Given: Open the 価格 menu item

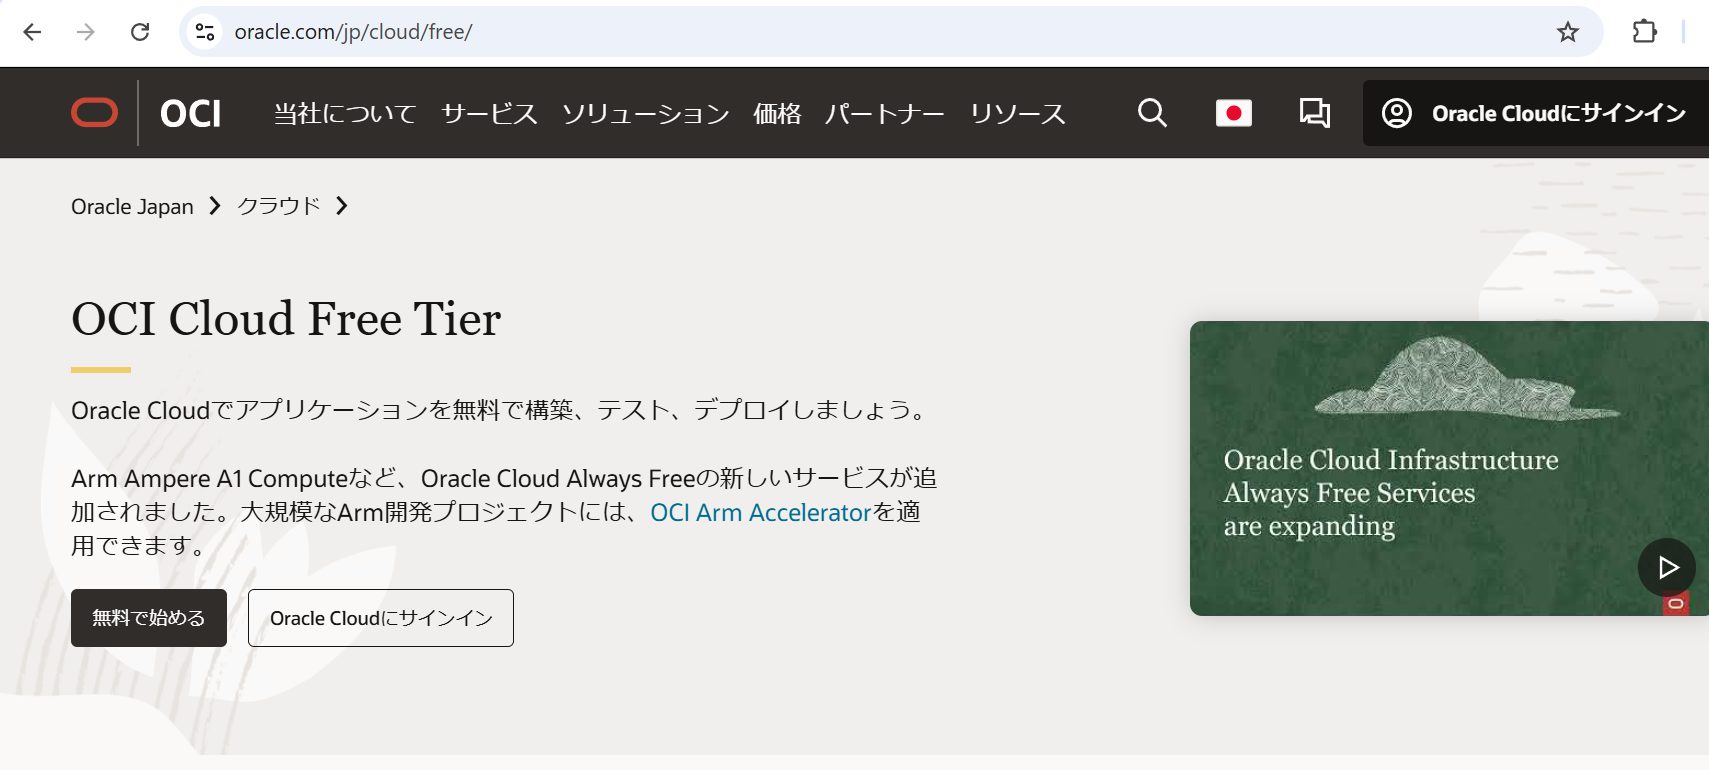Looking at the screenshot, I should [777, 114].
